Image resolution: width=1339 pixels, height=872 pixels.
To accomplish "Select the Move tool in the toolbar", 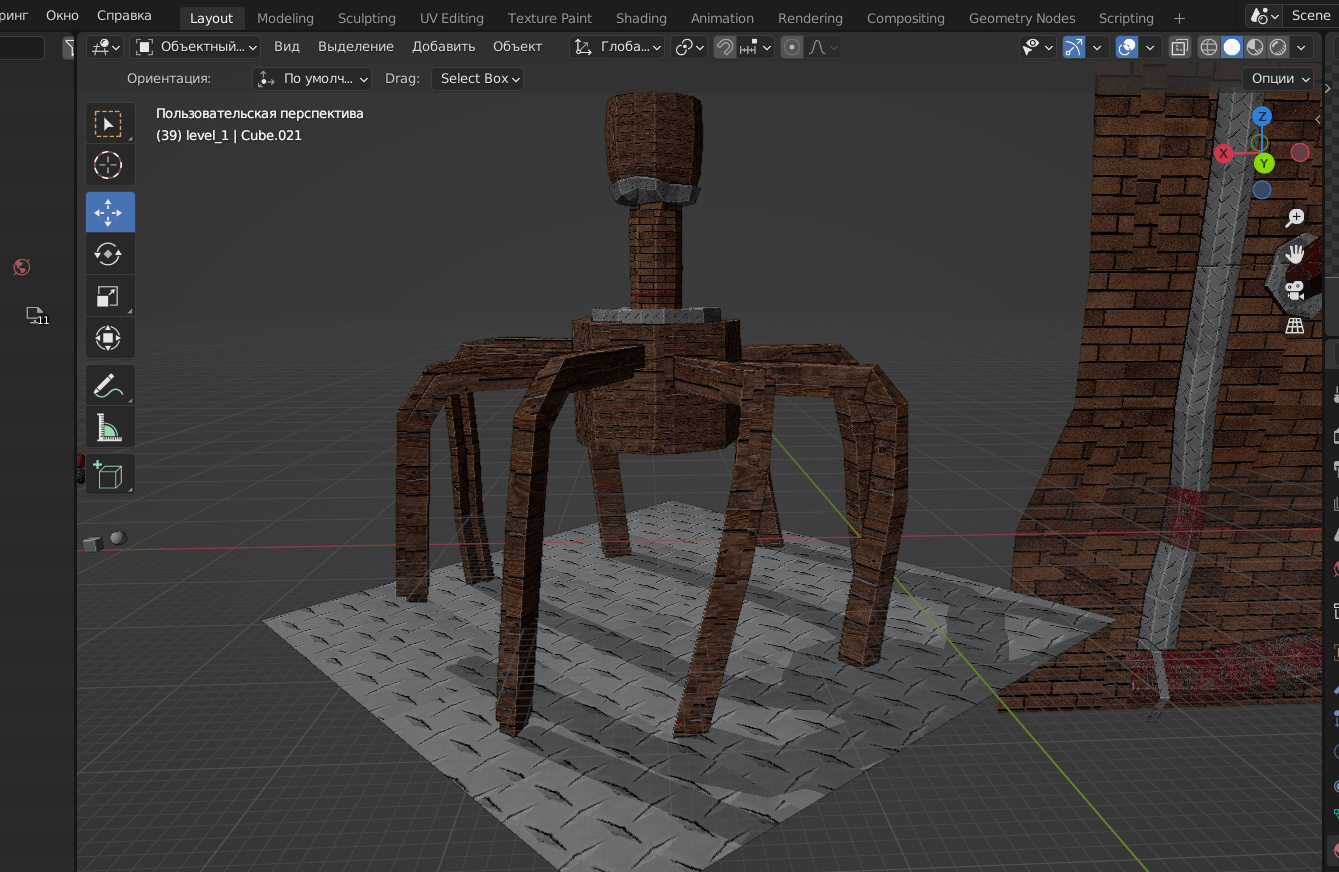I will coord(109,212).
